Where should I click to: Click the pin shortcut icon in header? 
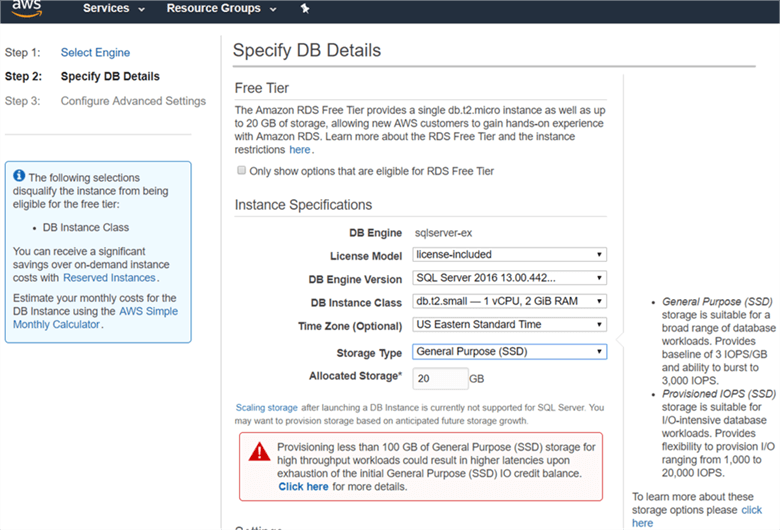click(305, 8)
